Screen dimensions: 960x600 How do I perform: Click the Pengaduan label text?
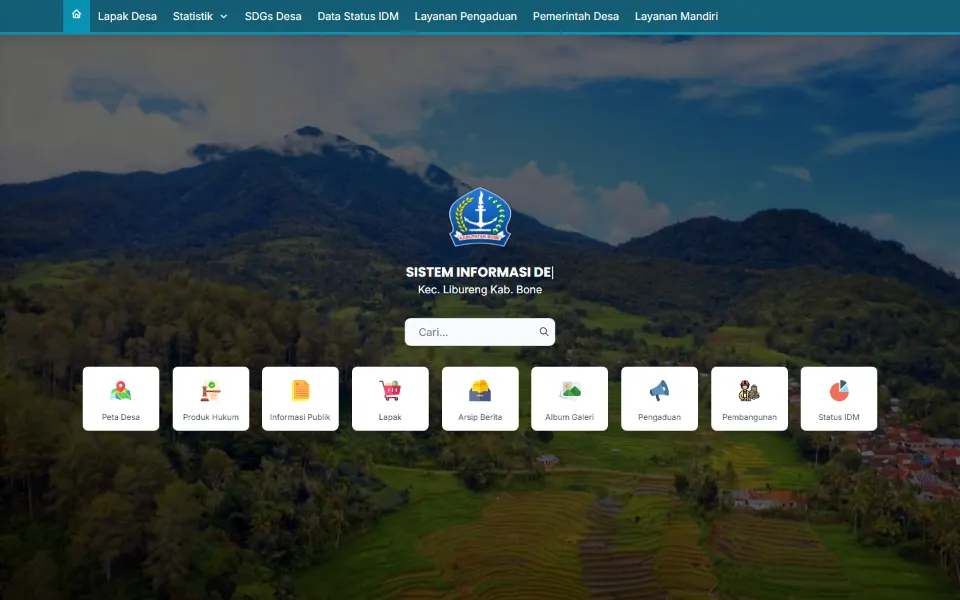pos(659,417)
